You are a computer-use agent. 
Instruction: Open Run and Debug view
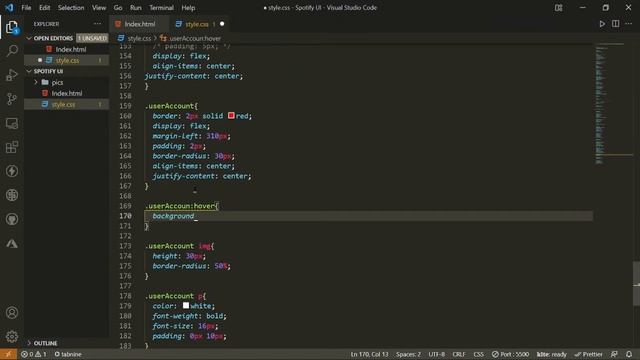(12, 75)
